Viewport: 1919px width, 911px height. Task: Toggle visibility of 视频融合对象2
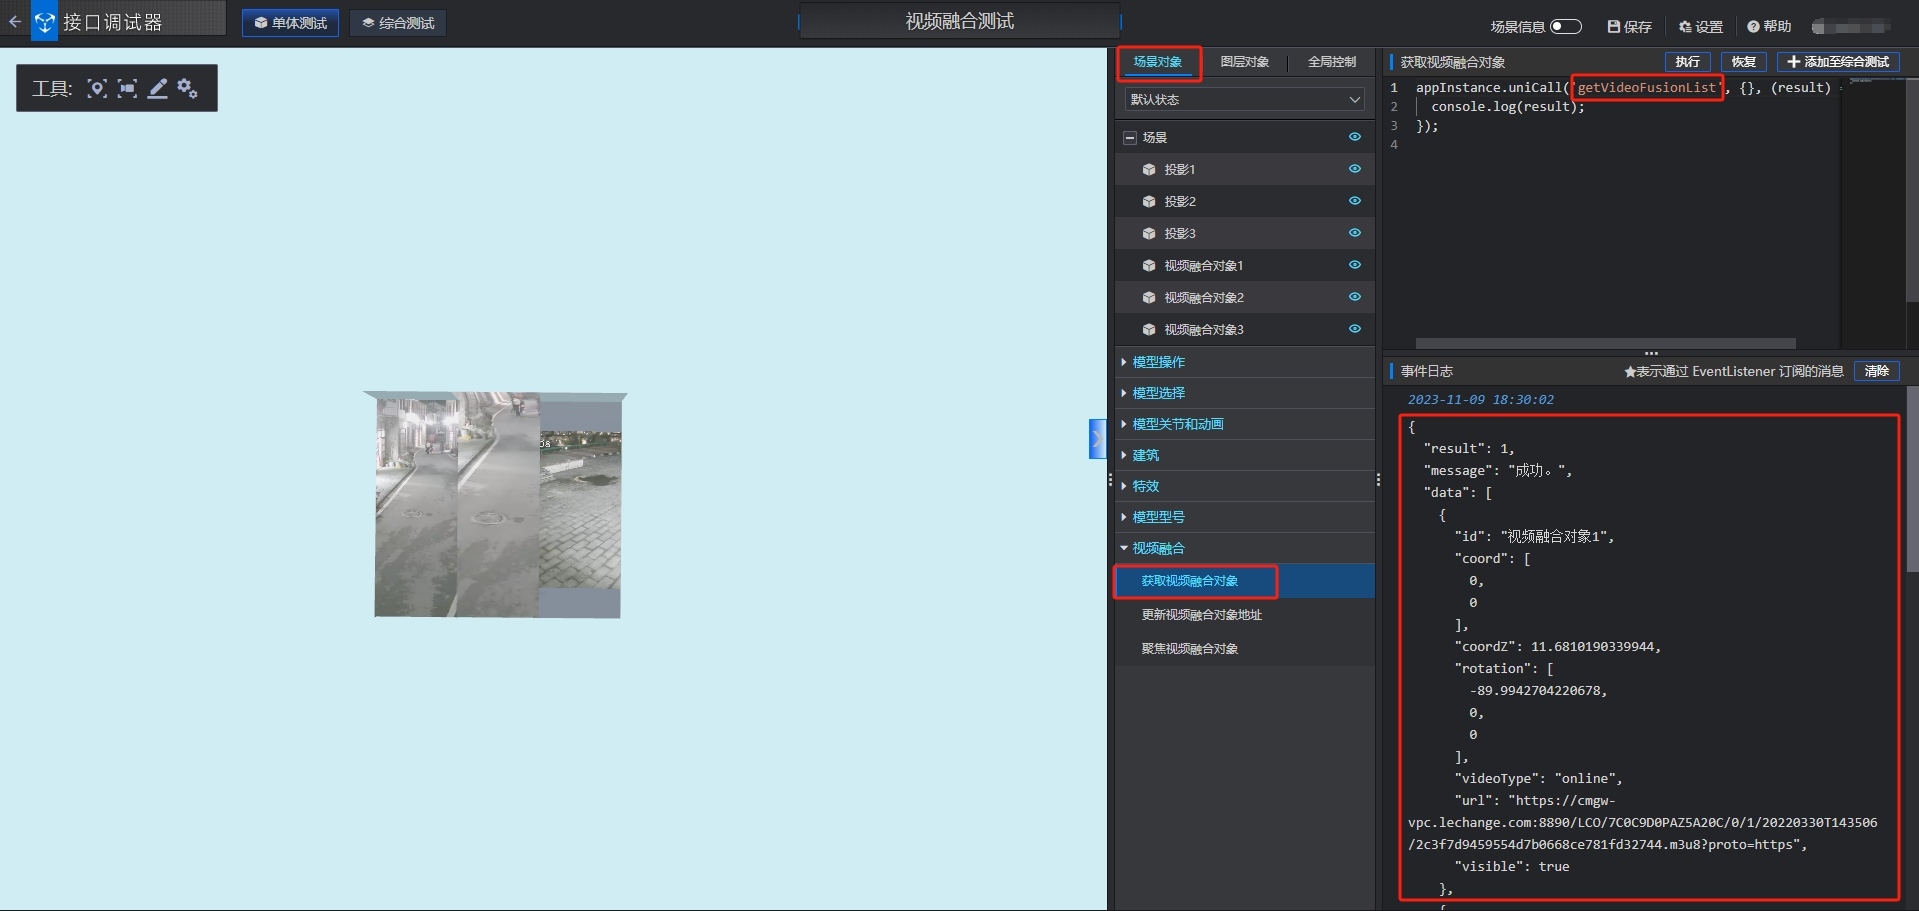[1354, 297]
